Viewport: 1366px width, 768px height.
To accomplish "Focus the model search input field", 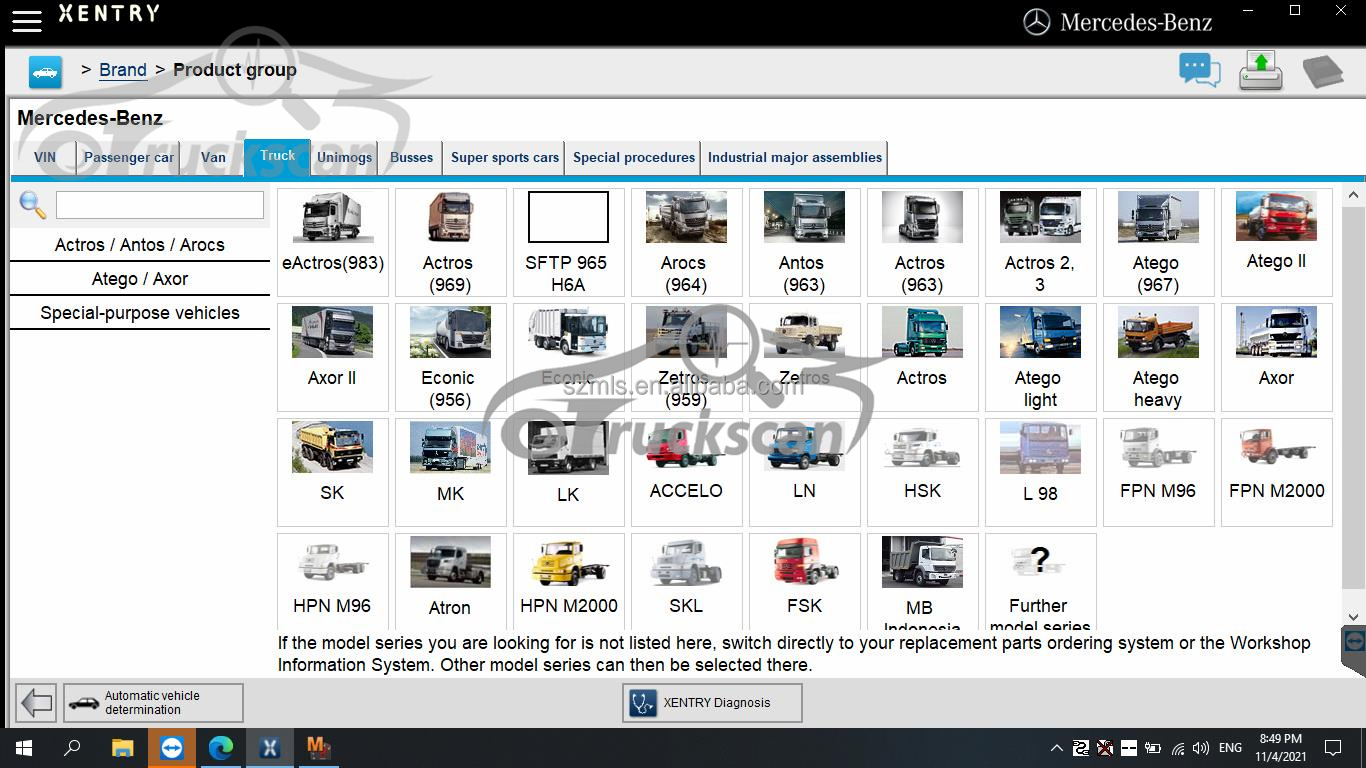I will coord(160,205).
